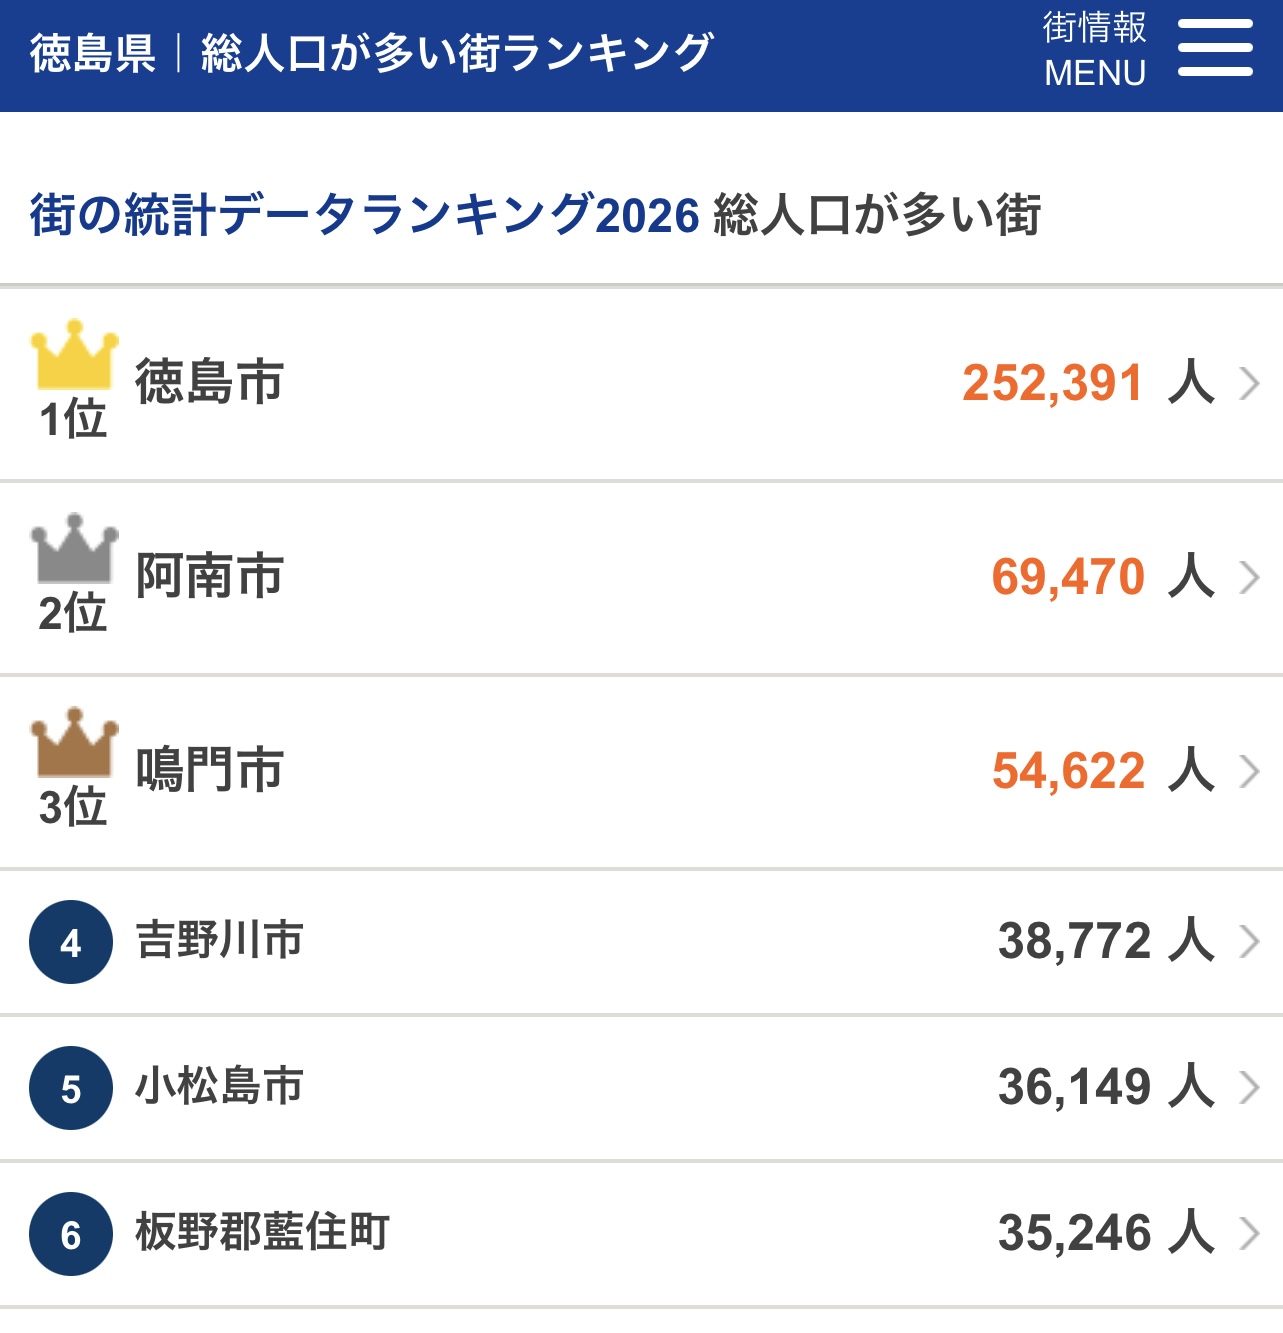Open the 吉野川市 row arrow
Viewport: 1283px width, 1333px height.
(x=1249, y=941)
